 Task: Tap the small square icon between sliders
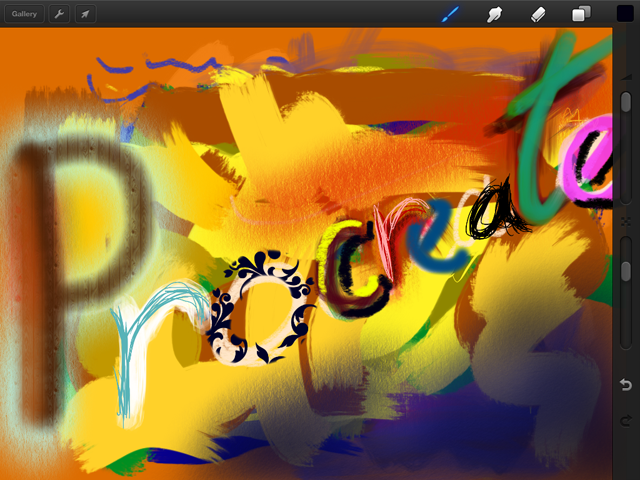626,222
